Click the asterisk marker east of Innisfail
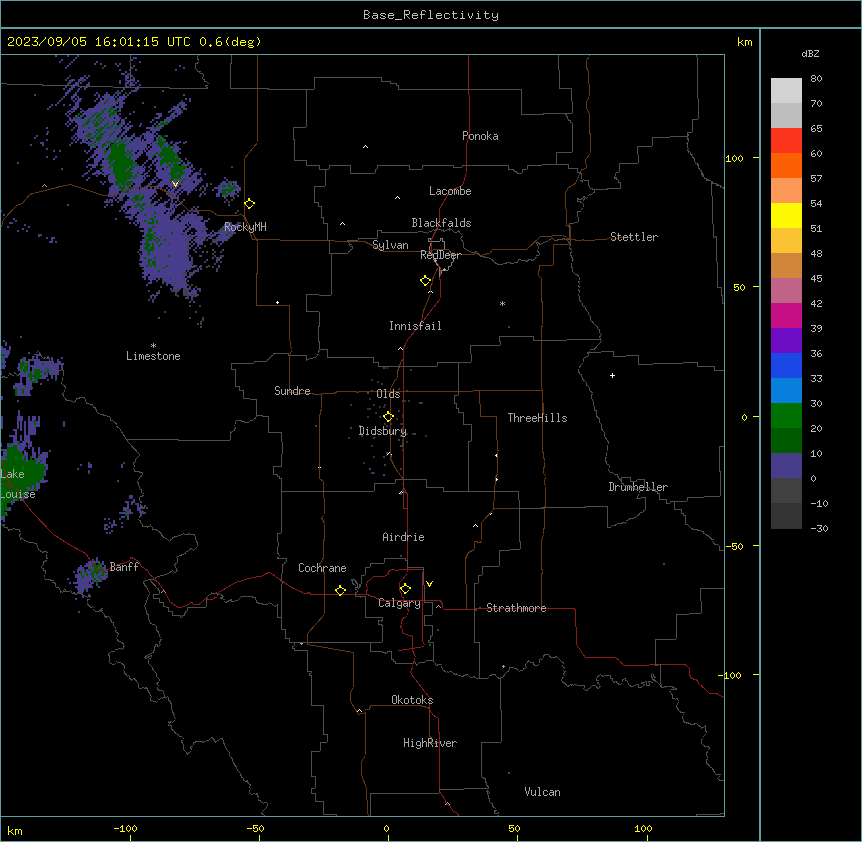This screenshot has height=842, width=862. pyautogui.click(x=502, y=303)
